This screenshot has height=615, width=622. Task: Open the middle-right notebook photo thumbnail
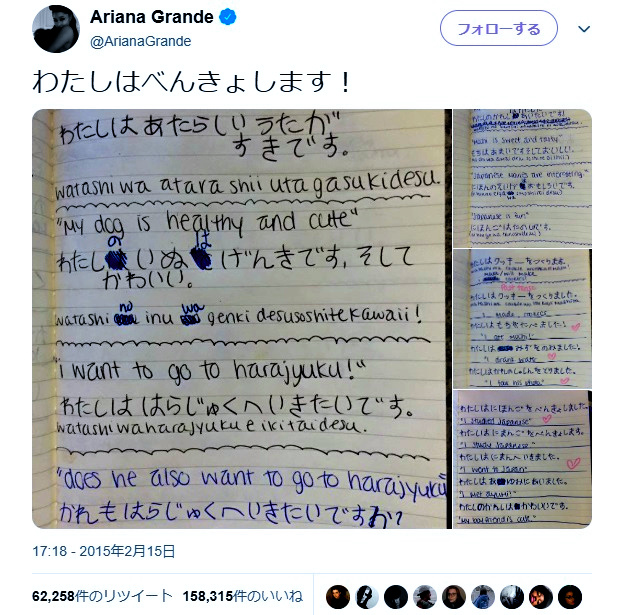[x=522, y=319]
